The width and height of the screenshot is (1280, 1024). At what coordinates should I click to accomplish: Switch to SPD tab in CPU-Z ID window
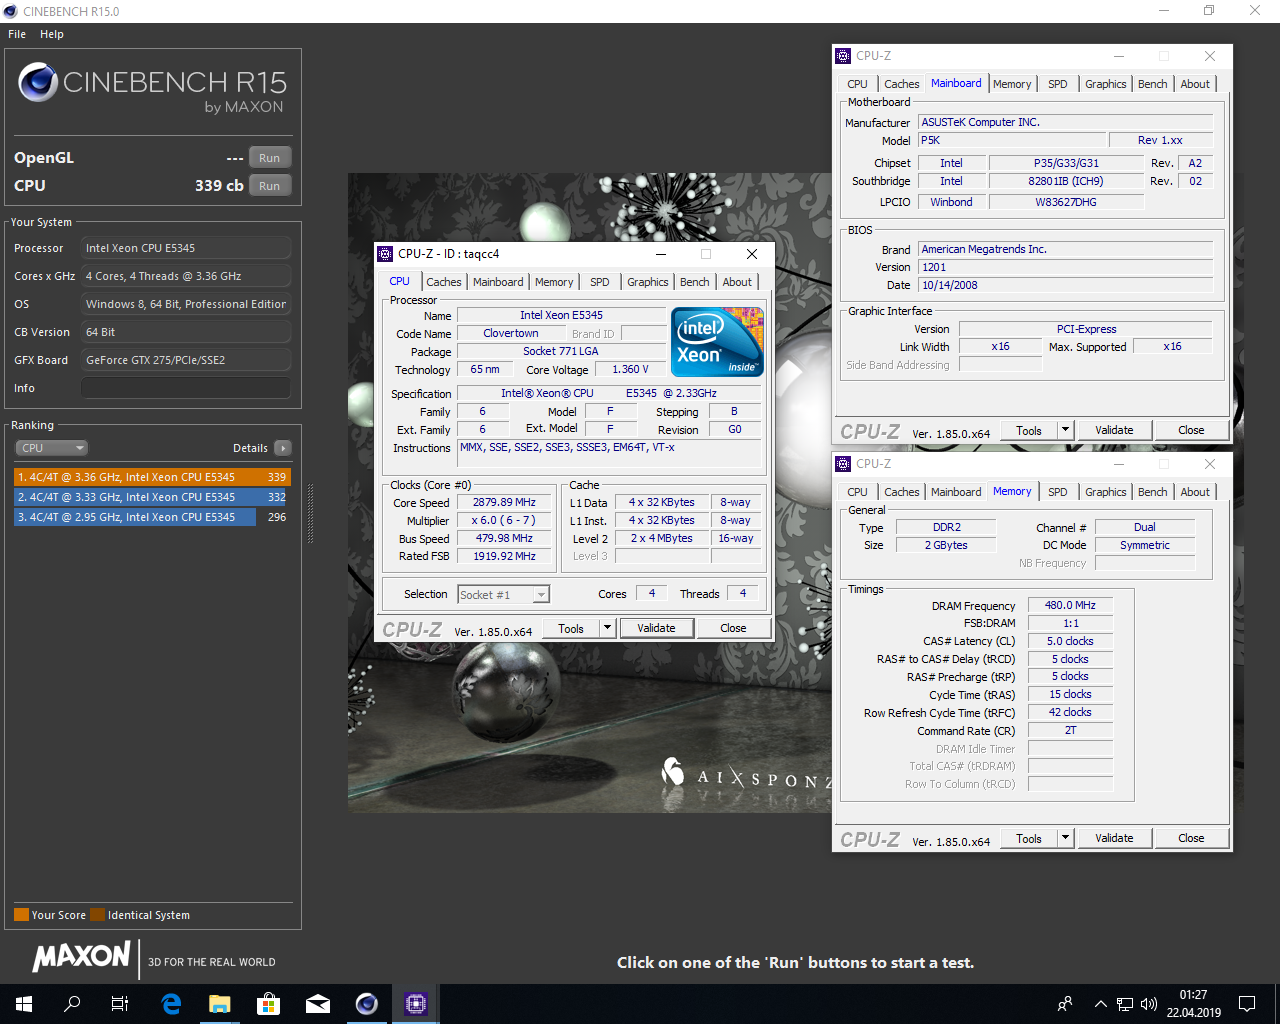[x=600, y=282]
